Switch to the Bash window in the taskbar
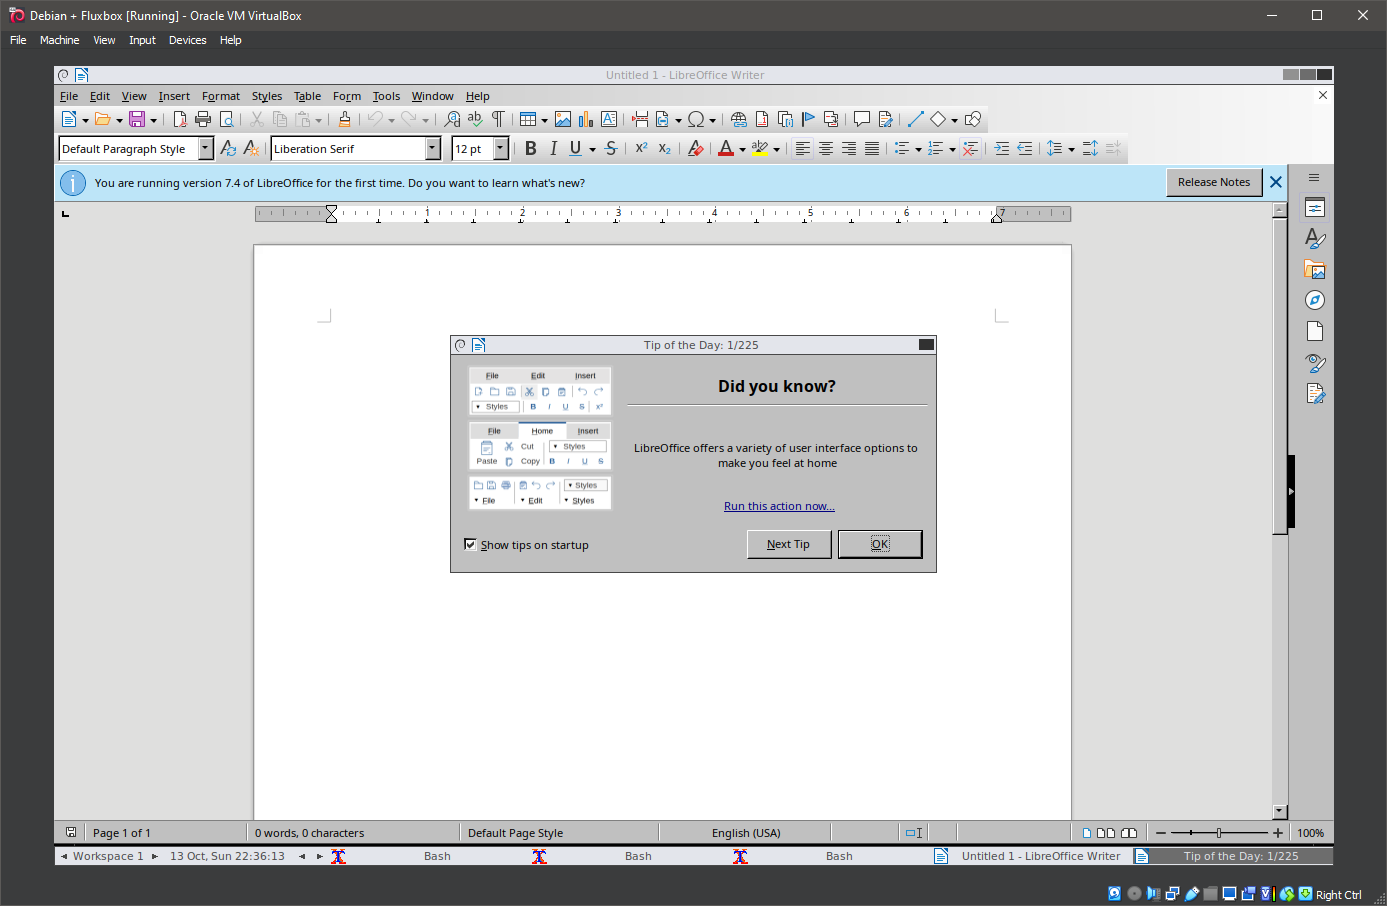The image size is (1387, 906). pos(437,857)
